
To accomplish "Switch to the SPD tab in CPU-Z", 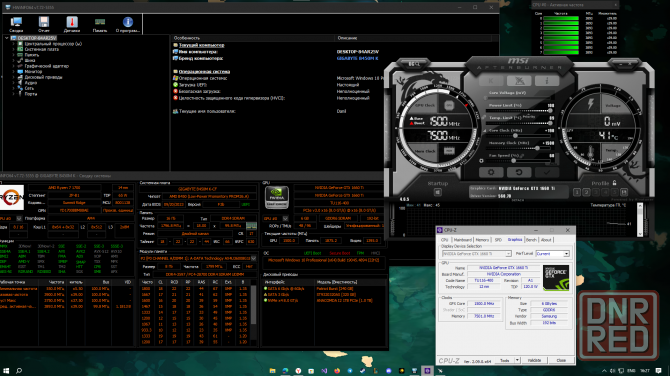I will point(498,240).
